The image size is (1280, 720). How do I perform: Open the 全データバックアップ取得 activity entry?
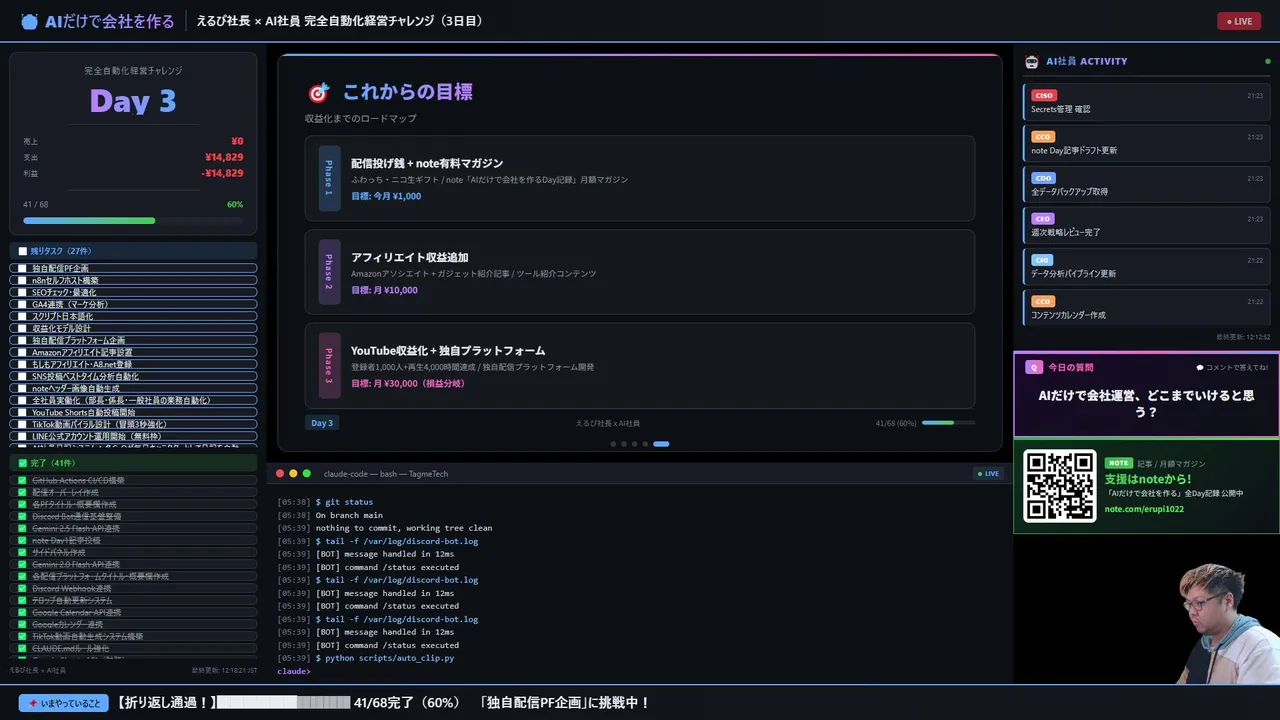[x=1147, y=184]
